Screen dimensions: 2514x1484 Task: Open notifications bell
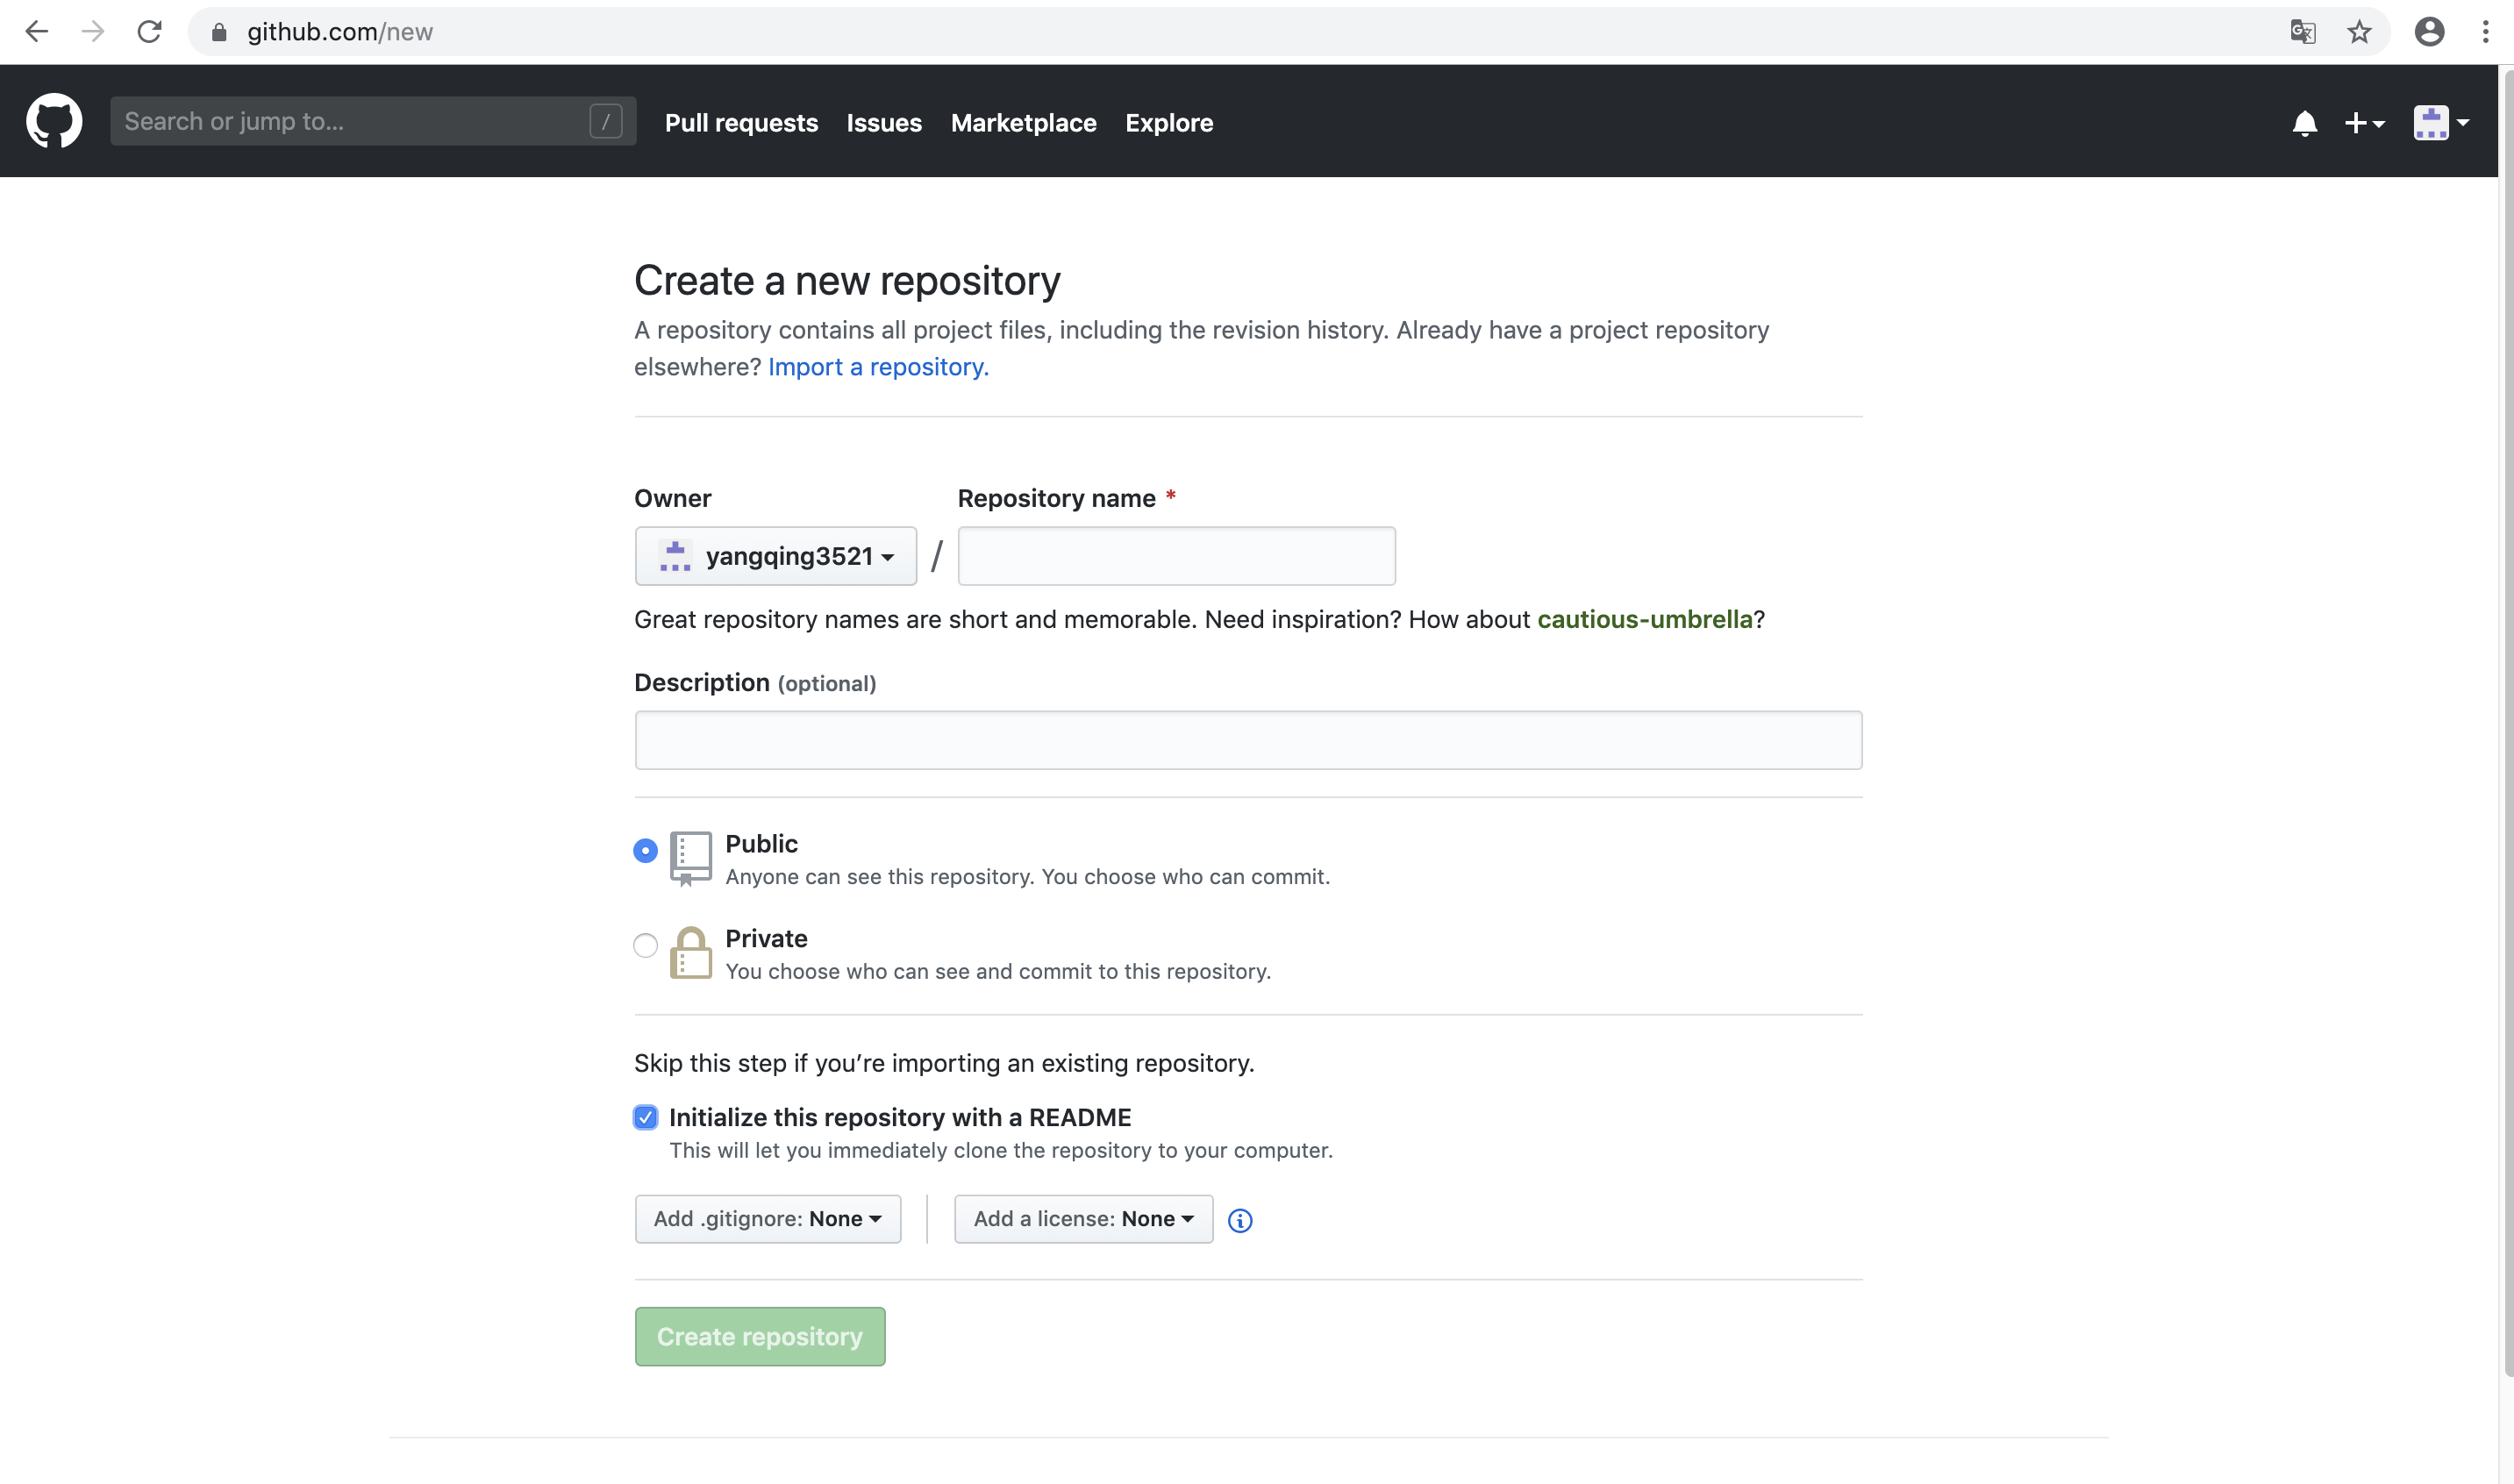pos(2304,123)
